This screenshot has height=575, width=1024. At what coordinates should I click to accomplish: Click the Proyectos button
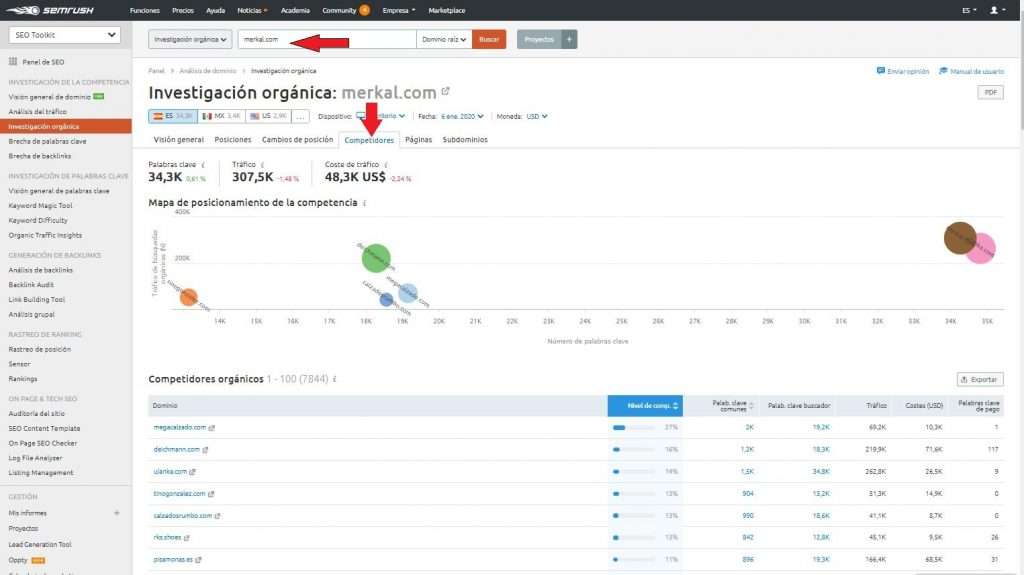tap(539, 39)
